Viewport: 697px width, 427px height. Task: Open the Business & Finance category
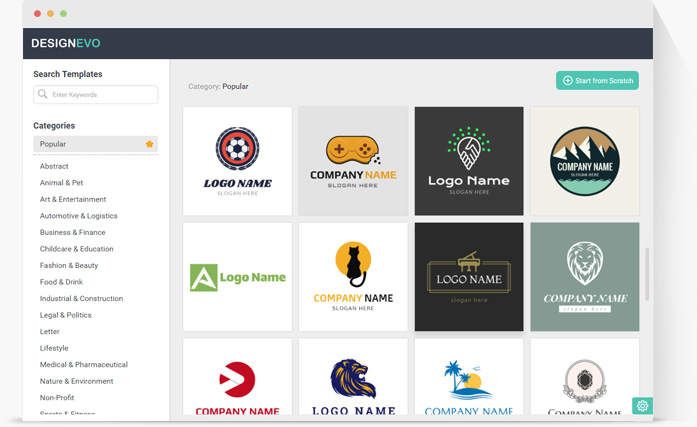point(72,232)
